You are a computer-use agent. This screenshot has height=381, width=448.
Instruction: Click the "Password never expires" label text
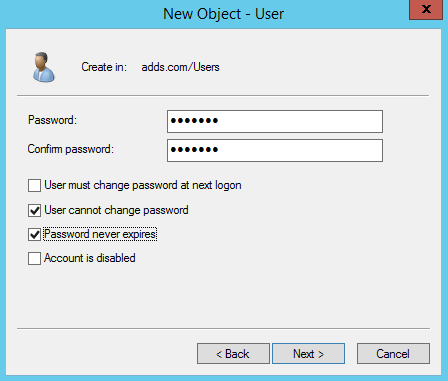(x=100, y=234)
